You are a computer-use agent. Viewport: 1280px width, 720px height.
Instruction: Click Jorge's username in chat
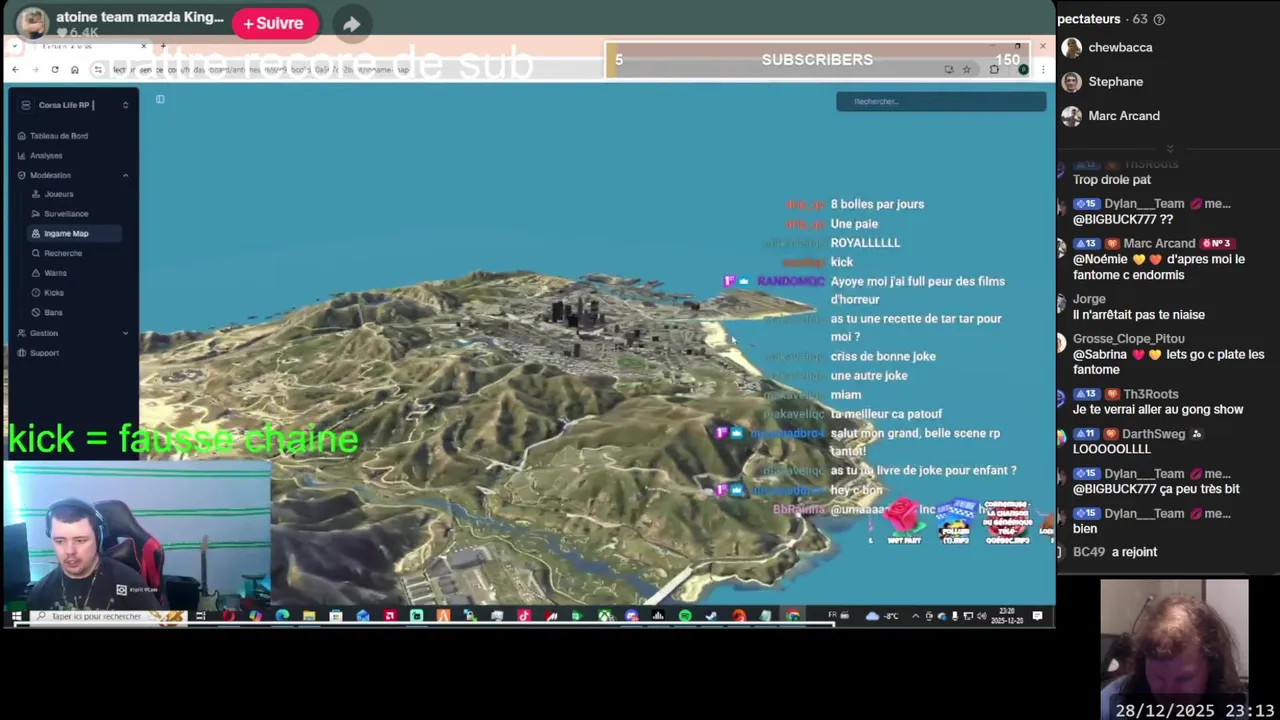click(1089, 299)
